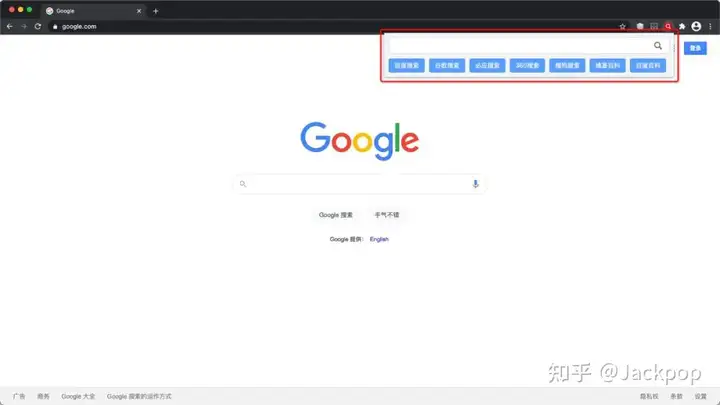Start voice search with the microphone icon

(x=475, y=184)
